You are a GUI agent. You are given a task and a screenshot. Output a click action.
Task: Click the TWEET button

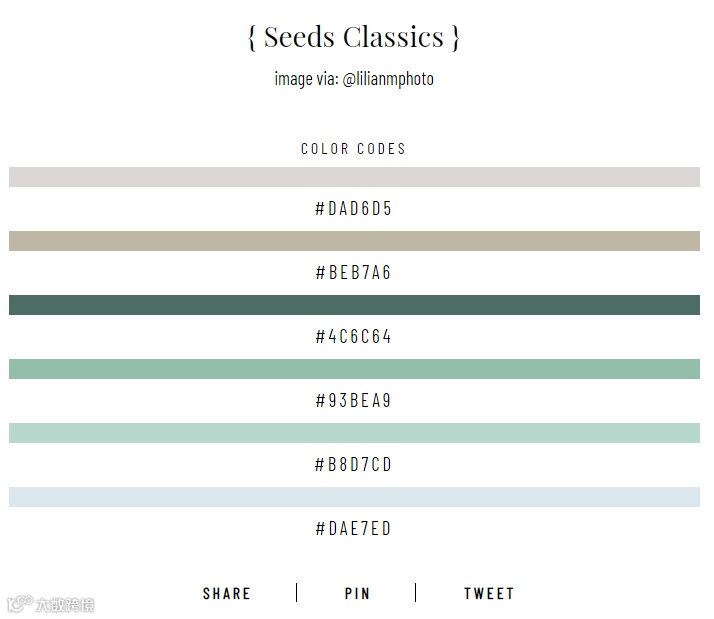(x=489, y=593)
